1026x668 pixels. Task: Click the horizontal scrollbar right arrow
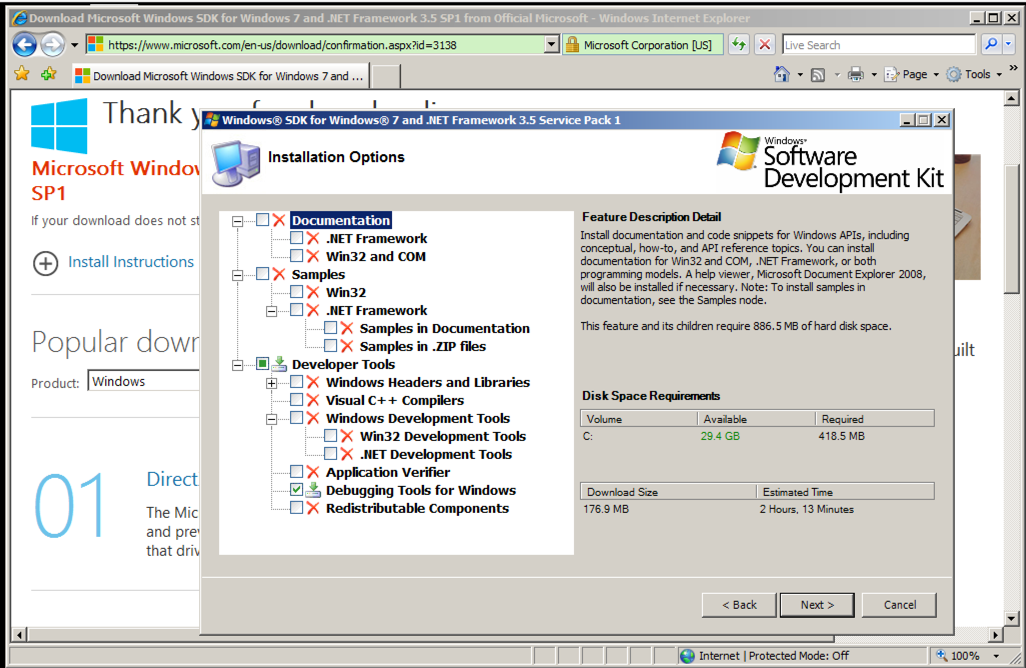996,635
